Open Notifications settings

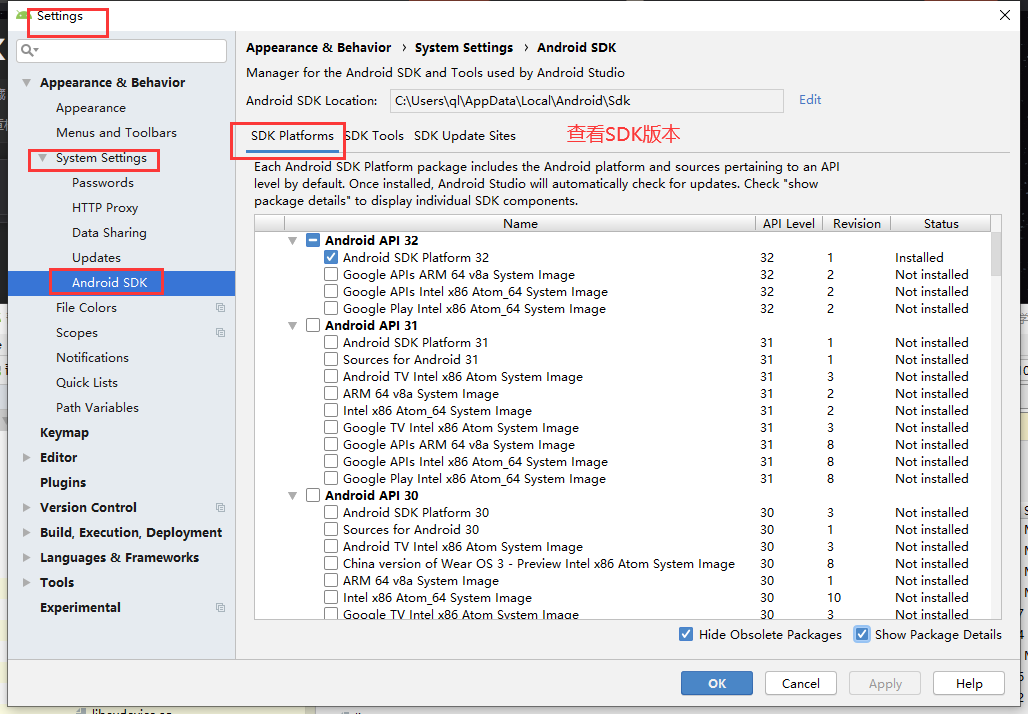point(92,357)
